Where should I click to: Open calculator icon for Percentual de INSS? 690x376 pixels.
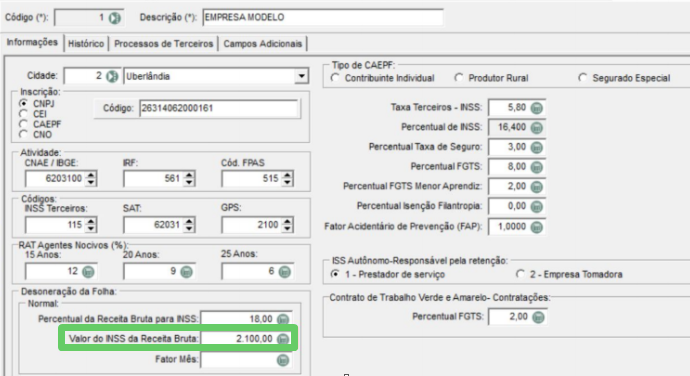pyautogui.click(x=536, y=128)
